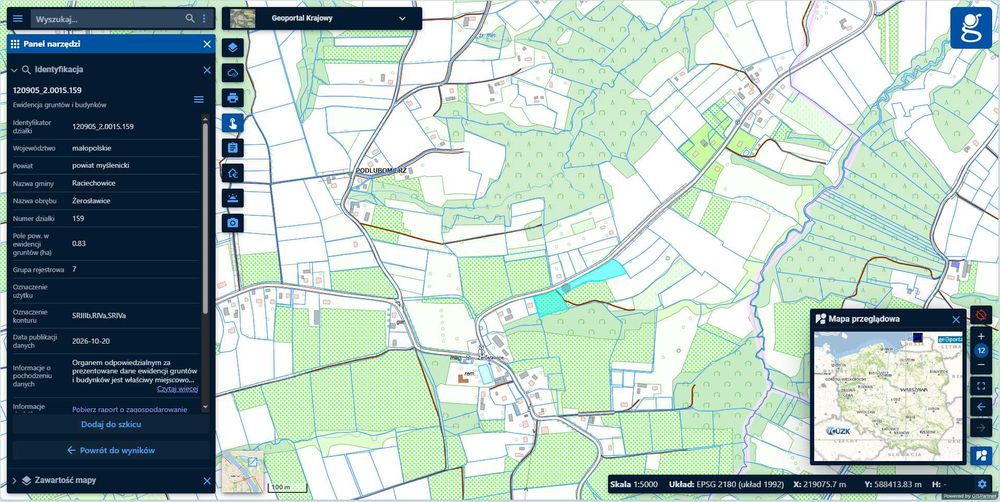
Task: Open the hamburger main menu
Action: (17, 18)
